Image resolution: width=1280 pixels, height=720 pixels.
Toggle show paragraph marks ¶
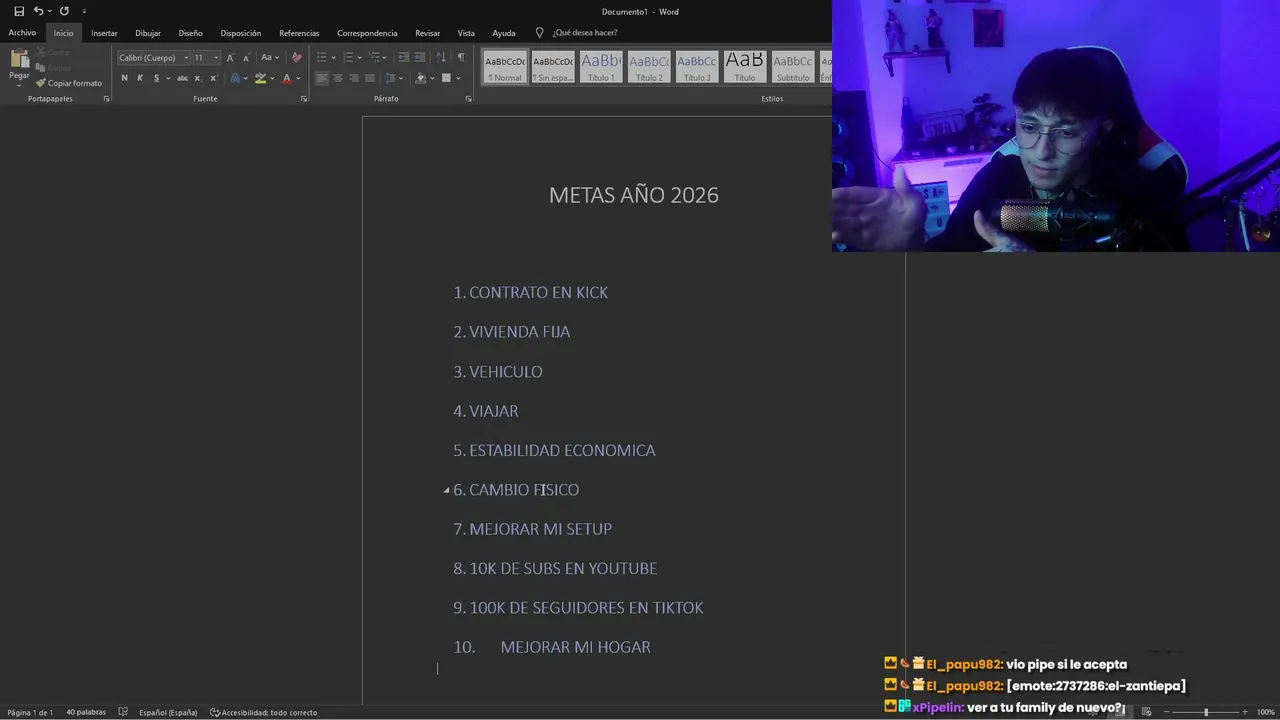click(461, 57)
